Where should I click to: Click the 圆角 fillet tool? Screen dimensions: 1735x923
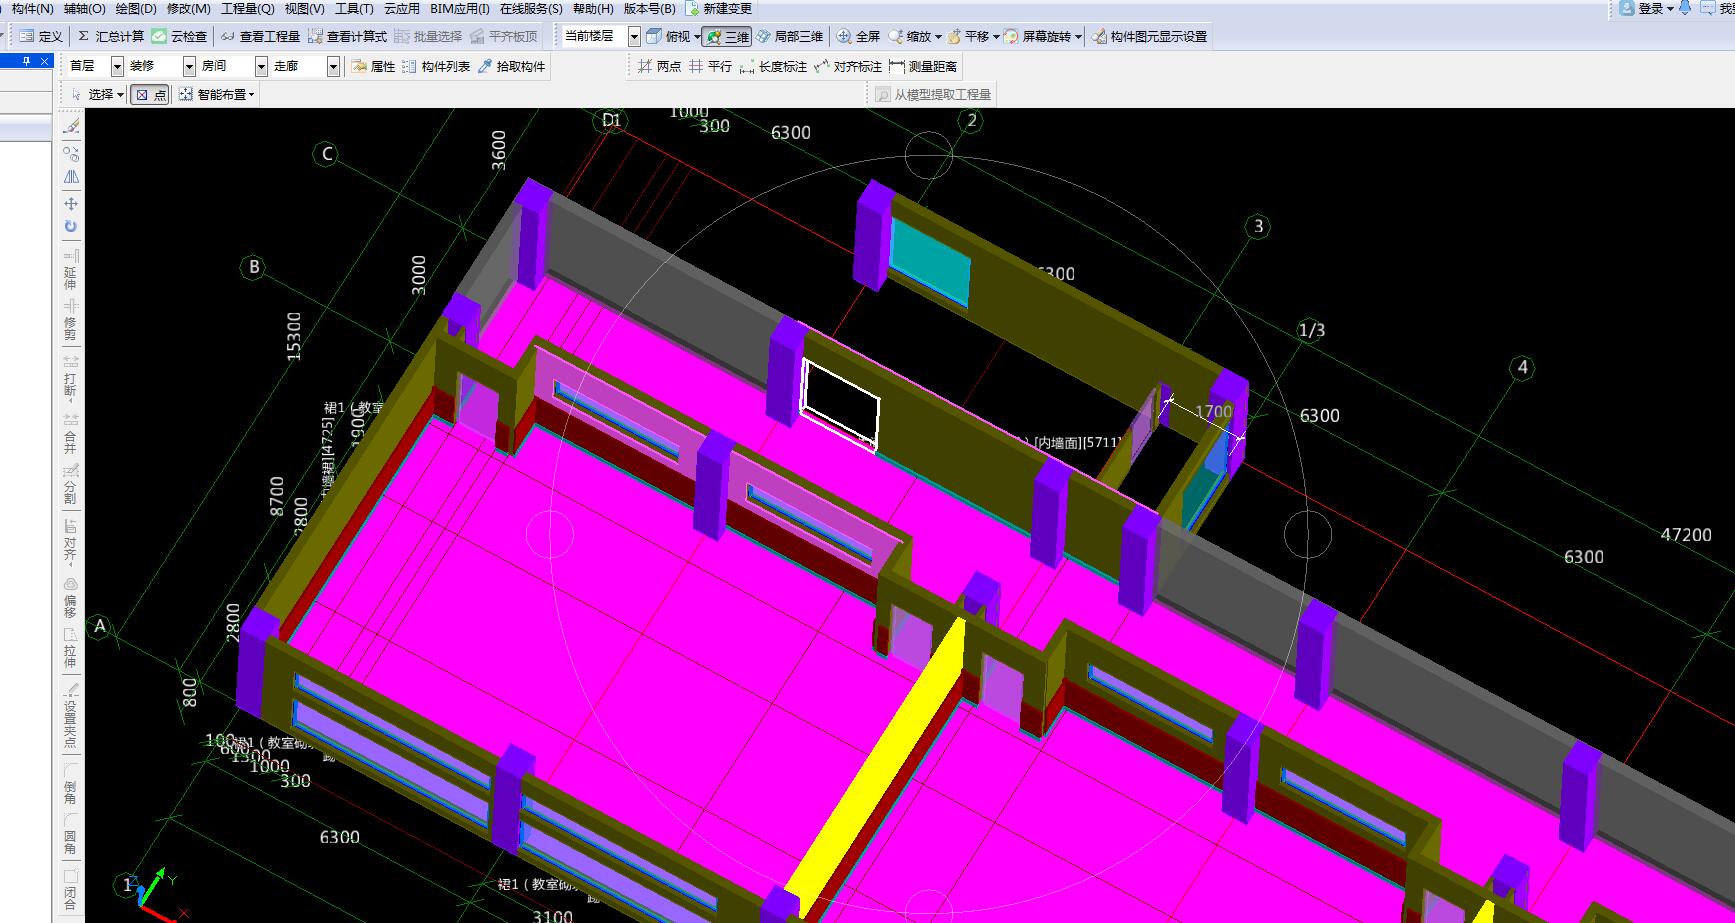[x=70, y=834]
